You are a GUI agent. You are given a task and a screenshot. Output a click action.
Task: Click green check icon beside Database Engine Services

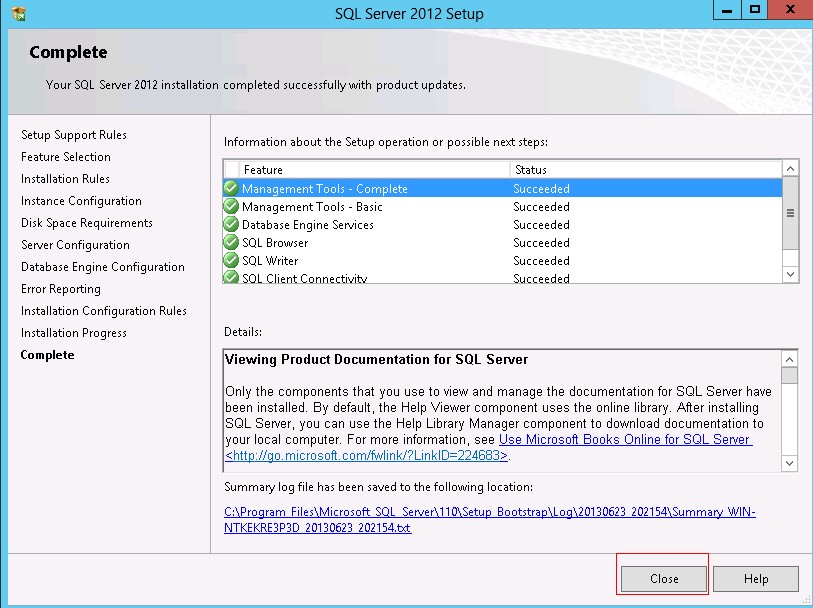coord(231,225)
